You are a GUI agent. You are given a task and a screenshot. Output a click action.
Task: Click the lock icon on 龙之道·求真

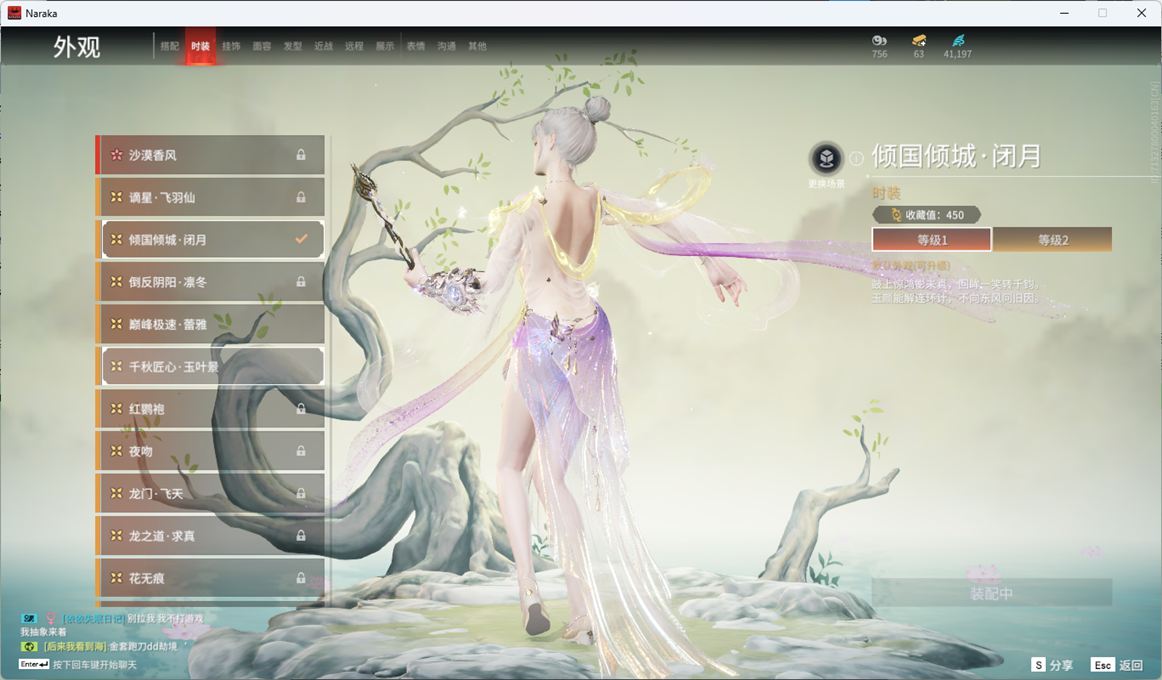click(301, 535)
